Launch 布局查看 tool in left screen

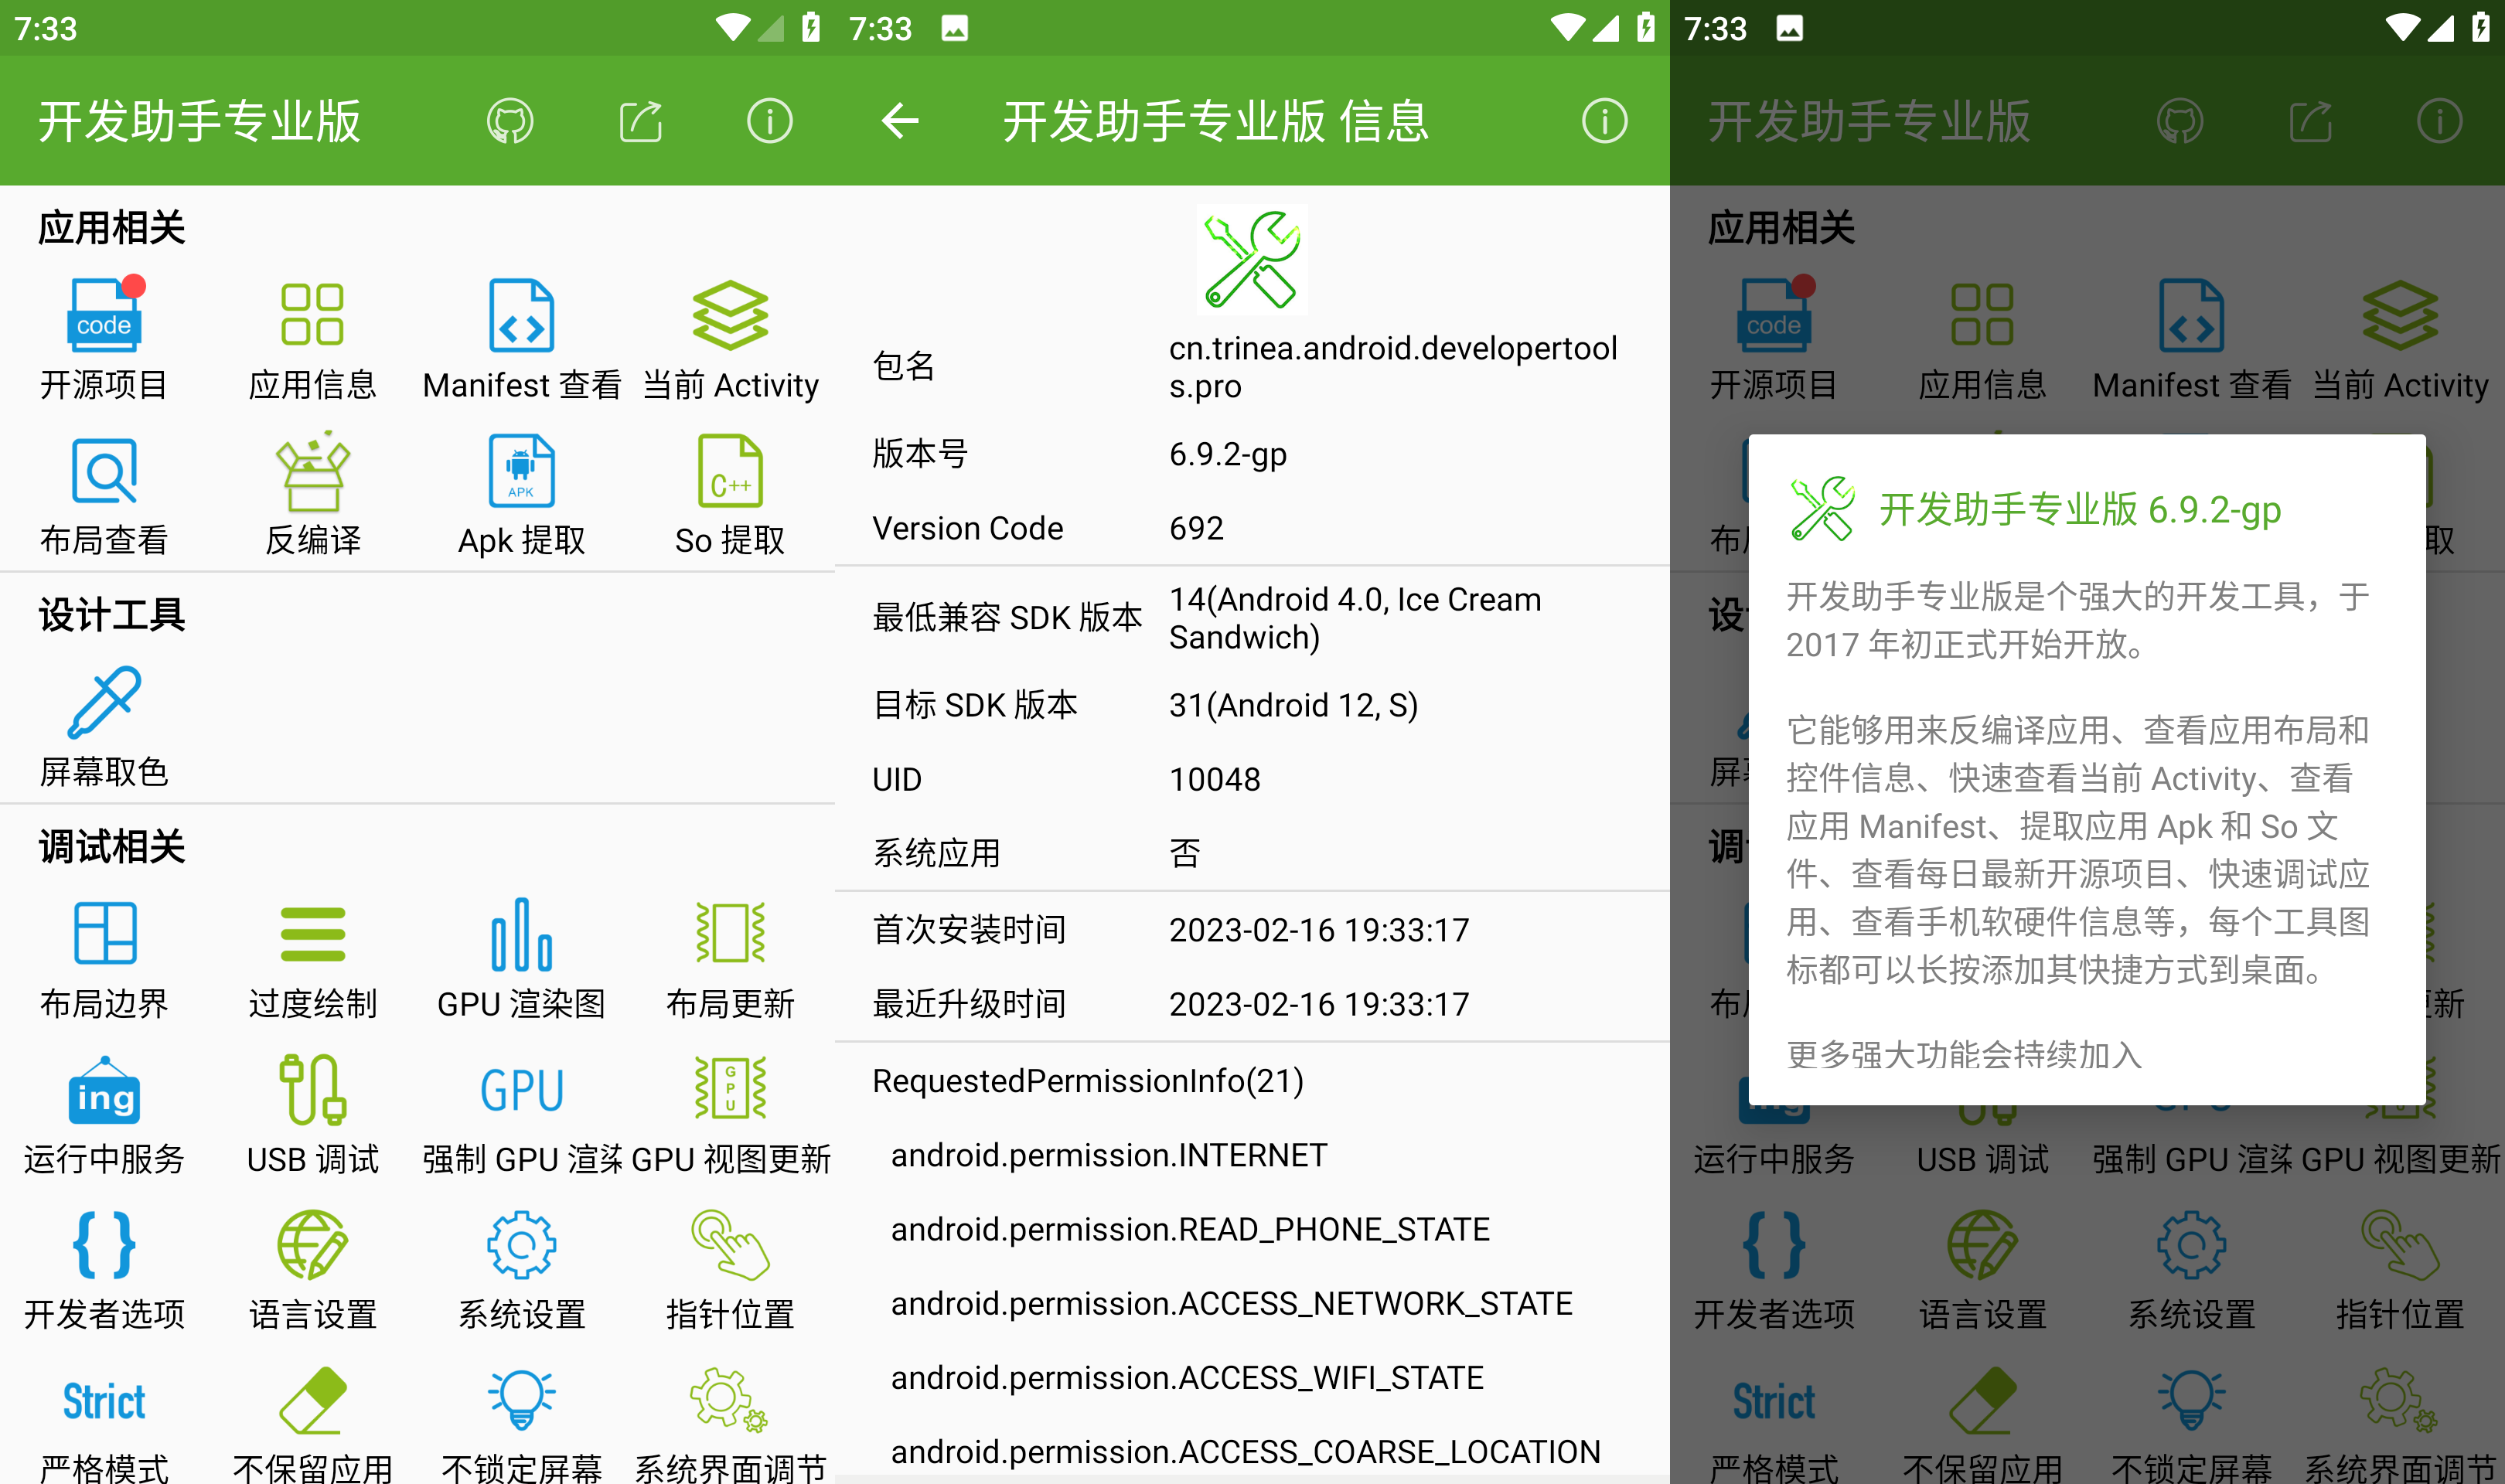click(x=104, y=496)
